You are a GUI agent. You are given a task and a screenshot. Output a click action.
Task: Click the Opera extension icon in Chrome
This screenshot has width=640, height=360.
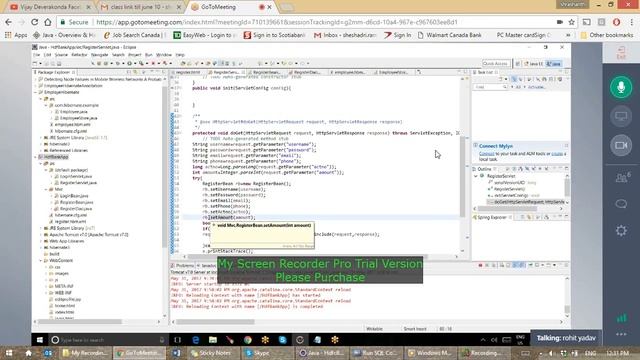pos(616,22)
